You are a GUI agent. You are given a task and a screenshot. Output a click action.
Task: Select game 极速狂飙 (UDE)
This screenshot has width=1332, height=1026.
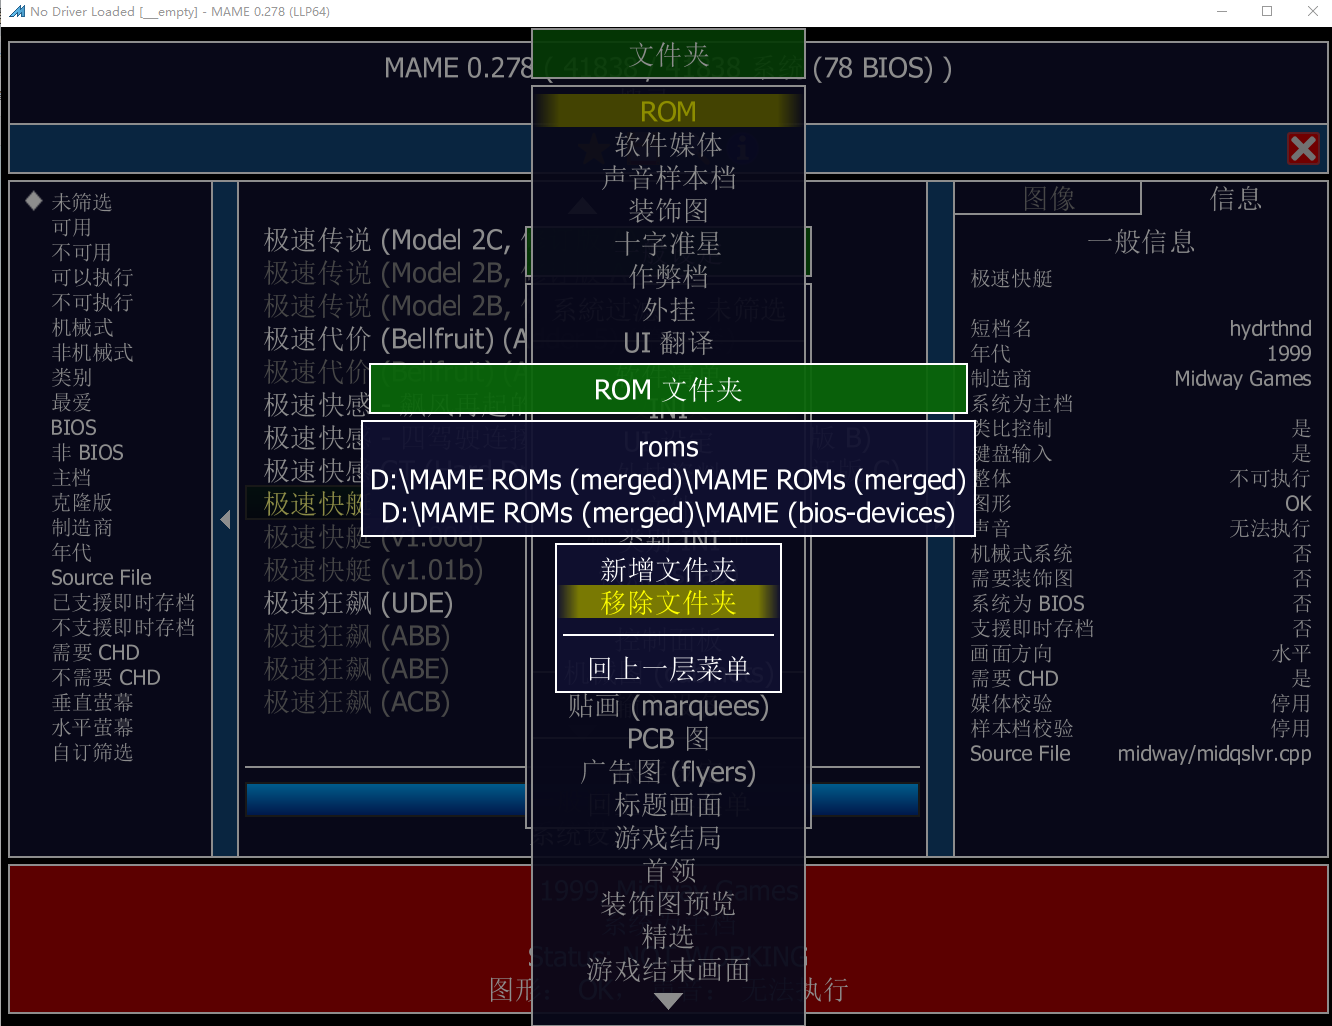point(358,603)
